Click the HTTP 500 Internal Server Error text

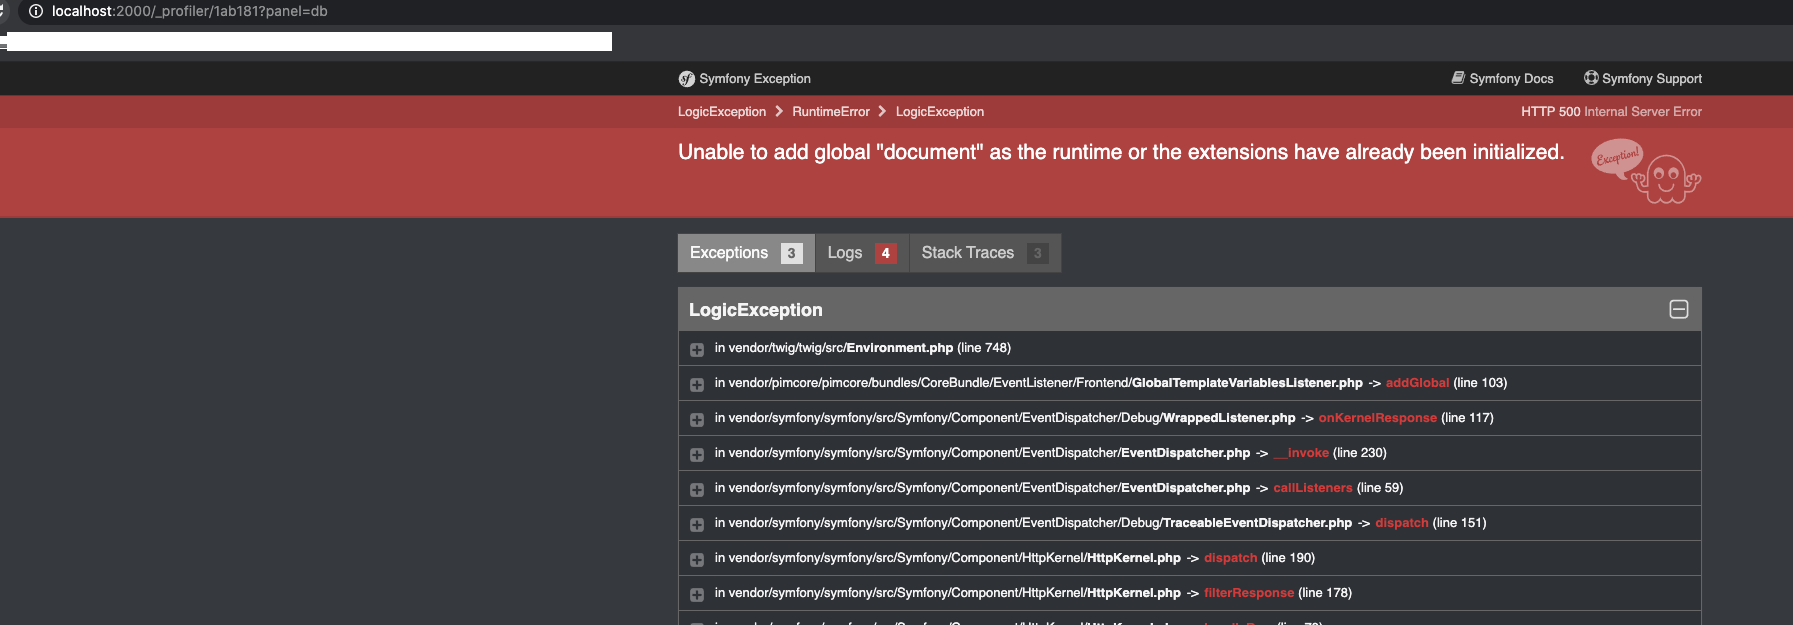point(1611,112)
